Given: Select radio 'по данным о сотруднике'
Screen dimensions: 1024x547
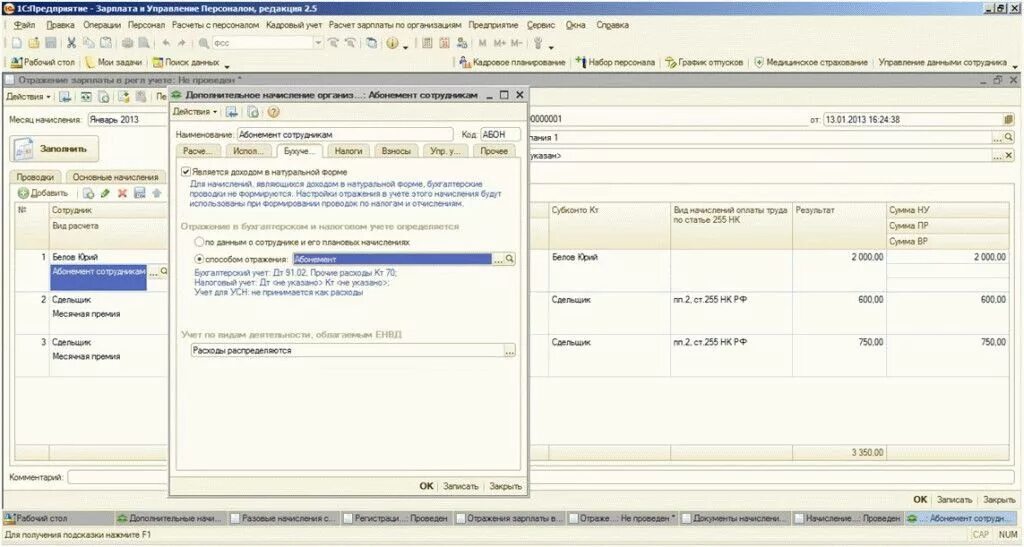Looking at the screenshot, I should [199, 242].
